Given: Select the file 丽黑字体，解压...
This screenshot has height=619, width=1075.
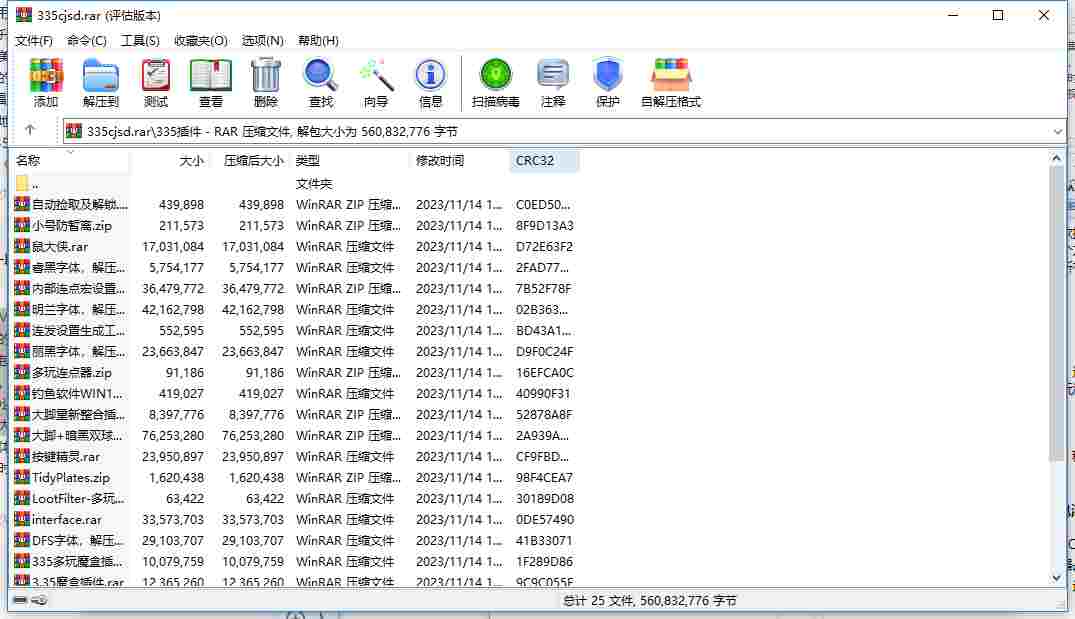Looking at the screenshot, I should [x=78, y=351].
